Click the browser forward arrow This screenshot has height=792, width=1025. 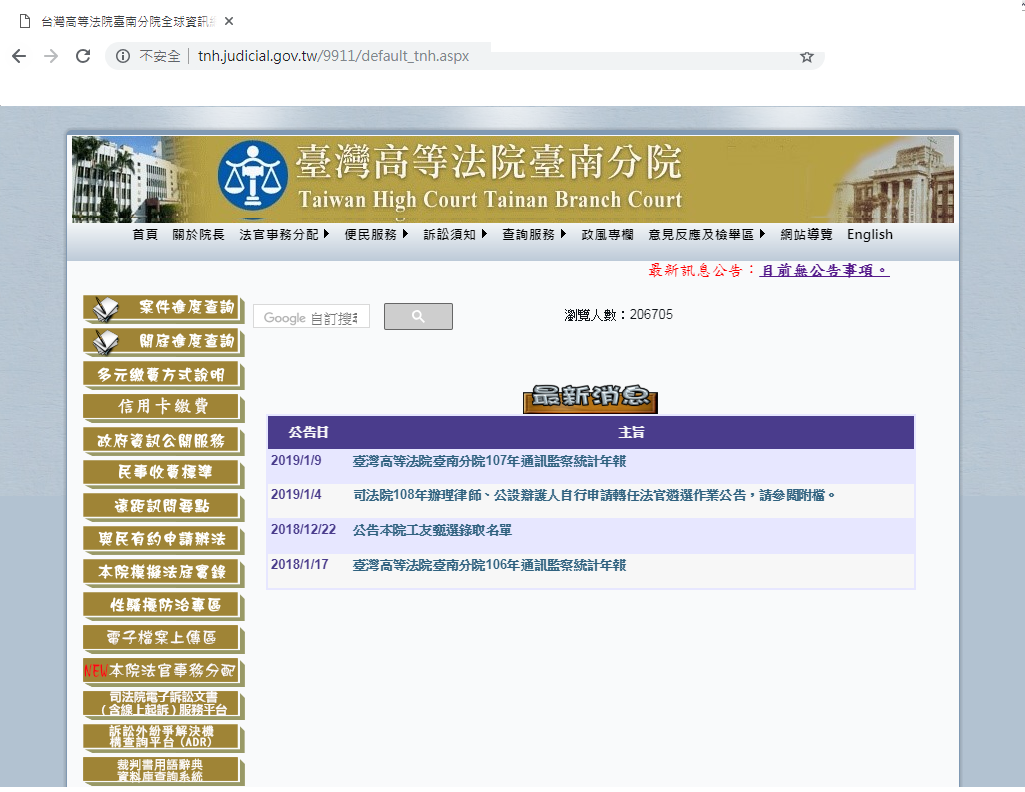tap(51, 56)
